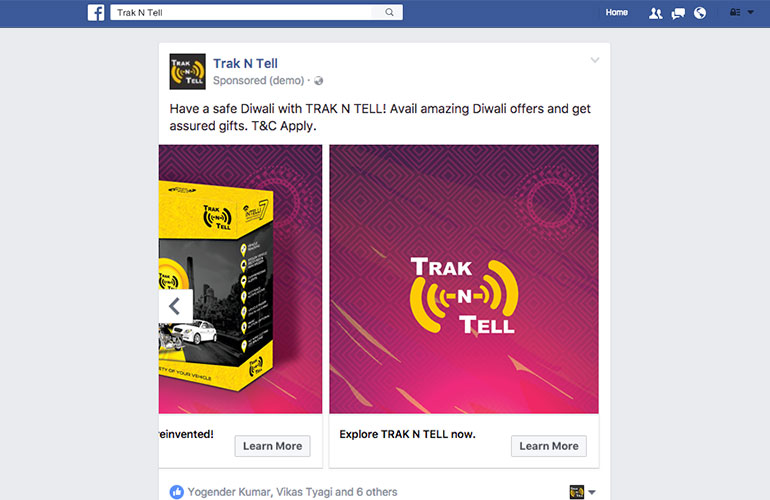Open the Trak N Tell logo carousel image
Image resolution: width=770 pixels, height=500 pixels.
pyautogui.click(x=464, y=279)
